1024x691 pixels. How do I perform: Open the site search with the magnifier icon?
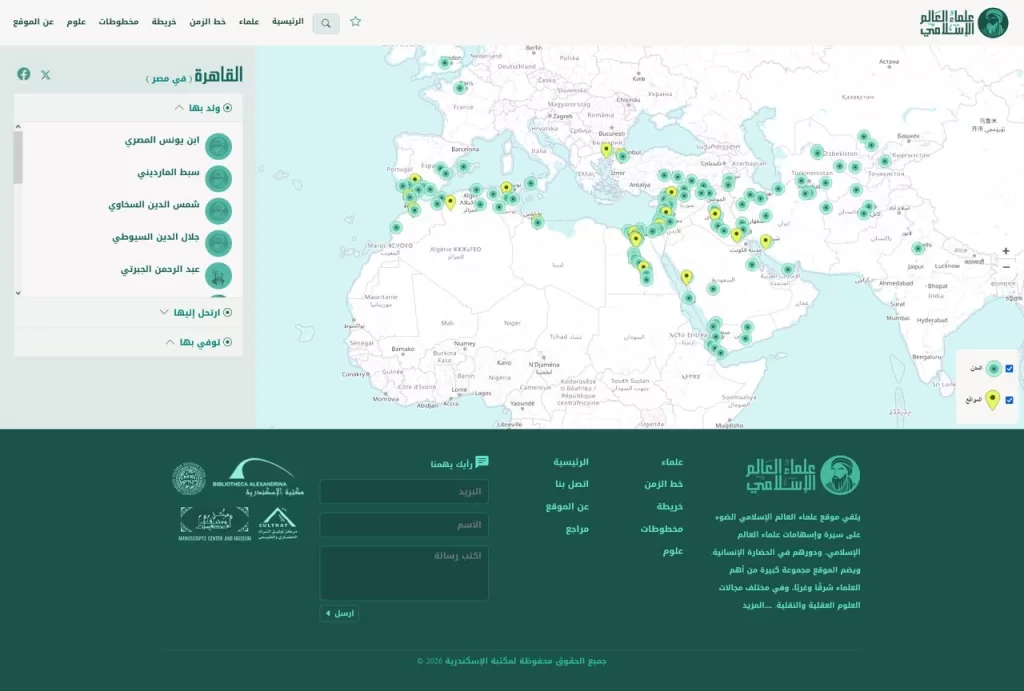[325, 23]
